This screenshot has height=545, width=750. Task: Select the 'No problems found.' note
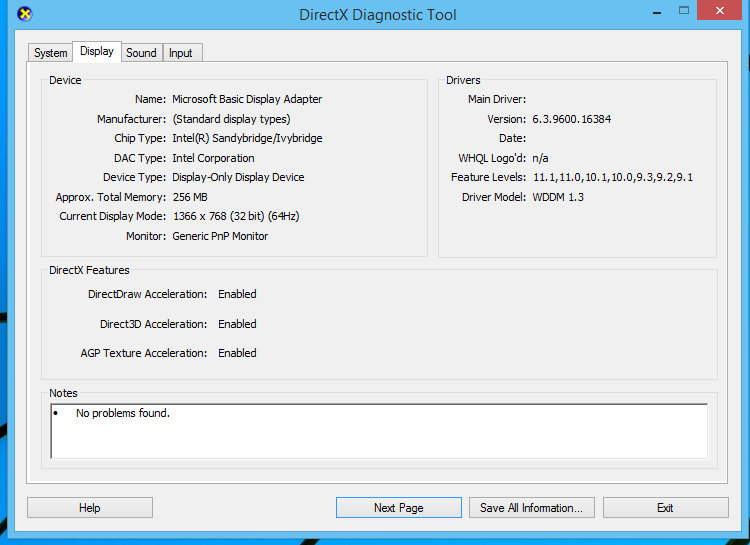(x=123, y=413)
